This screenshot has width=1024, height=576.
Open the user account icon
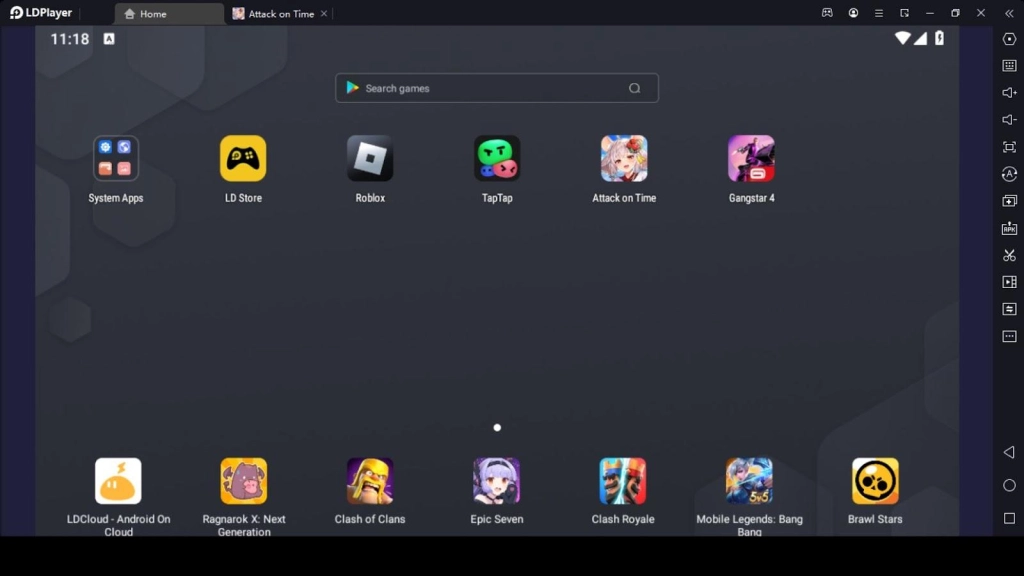point(853,13)
